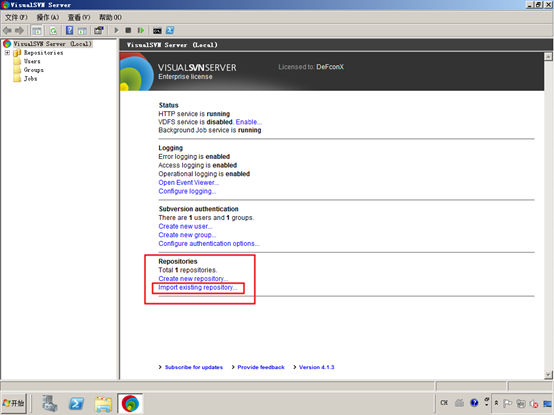Click the volume muted tray icon
Screen dimensions: 554x415
(x=534, y=403)
